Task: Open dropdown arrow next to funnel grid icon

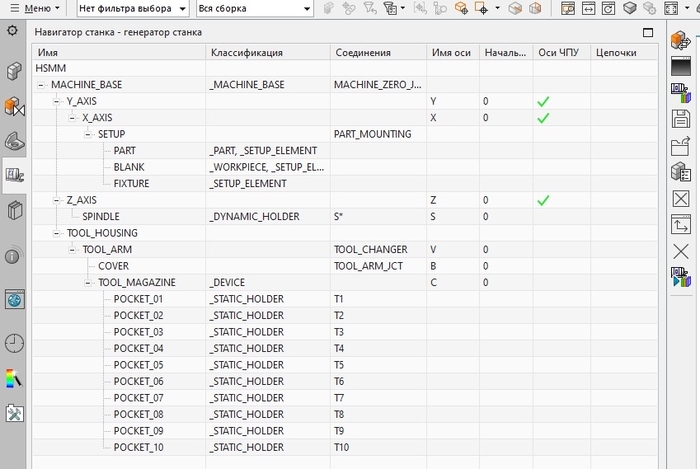Action: pyautogui.click(x=403, y=8)
